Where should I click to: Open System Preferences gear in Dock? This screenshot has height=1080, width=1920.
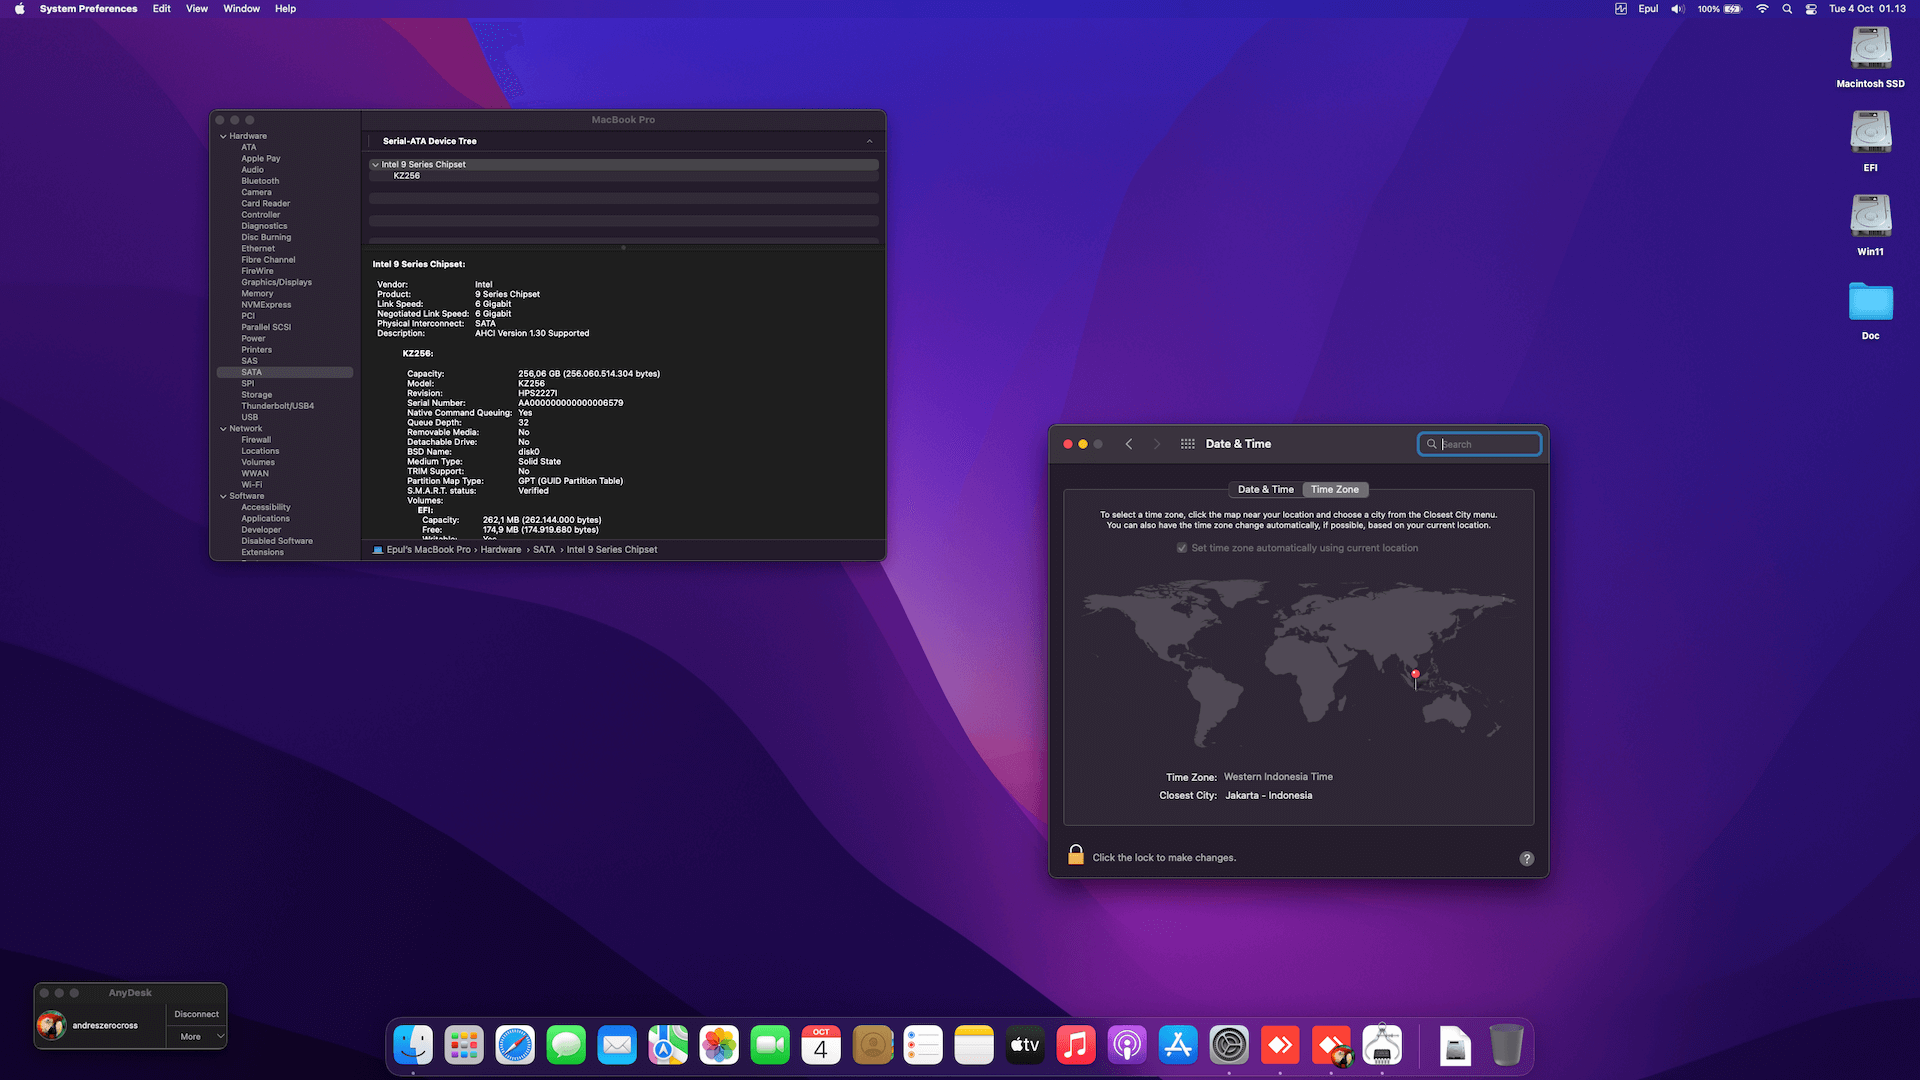pyautogui.click(x=1229, y=1045)
